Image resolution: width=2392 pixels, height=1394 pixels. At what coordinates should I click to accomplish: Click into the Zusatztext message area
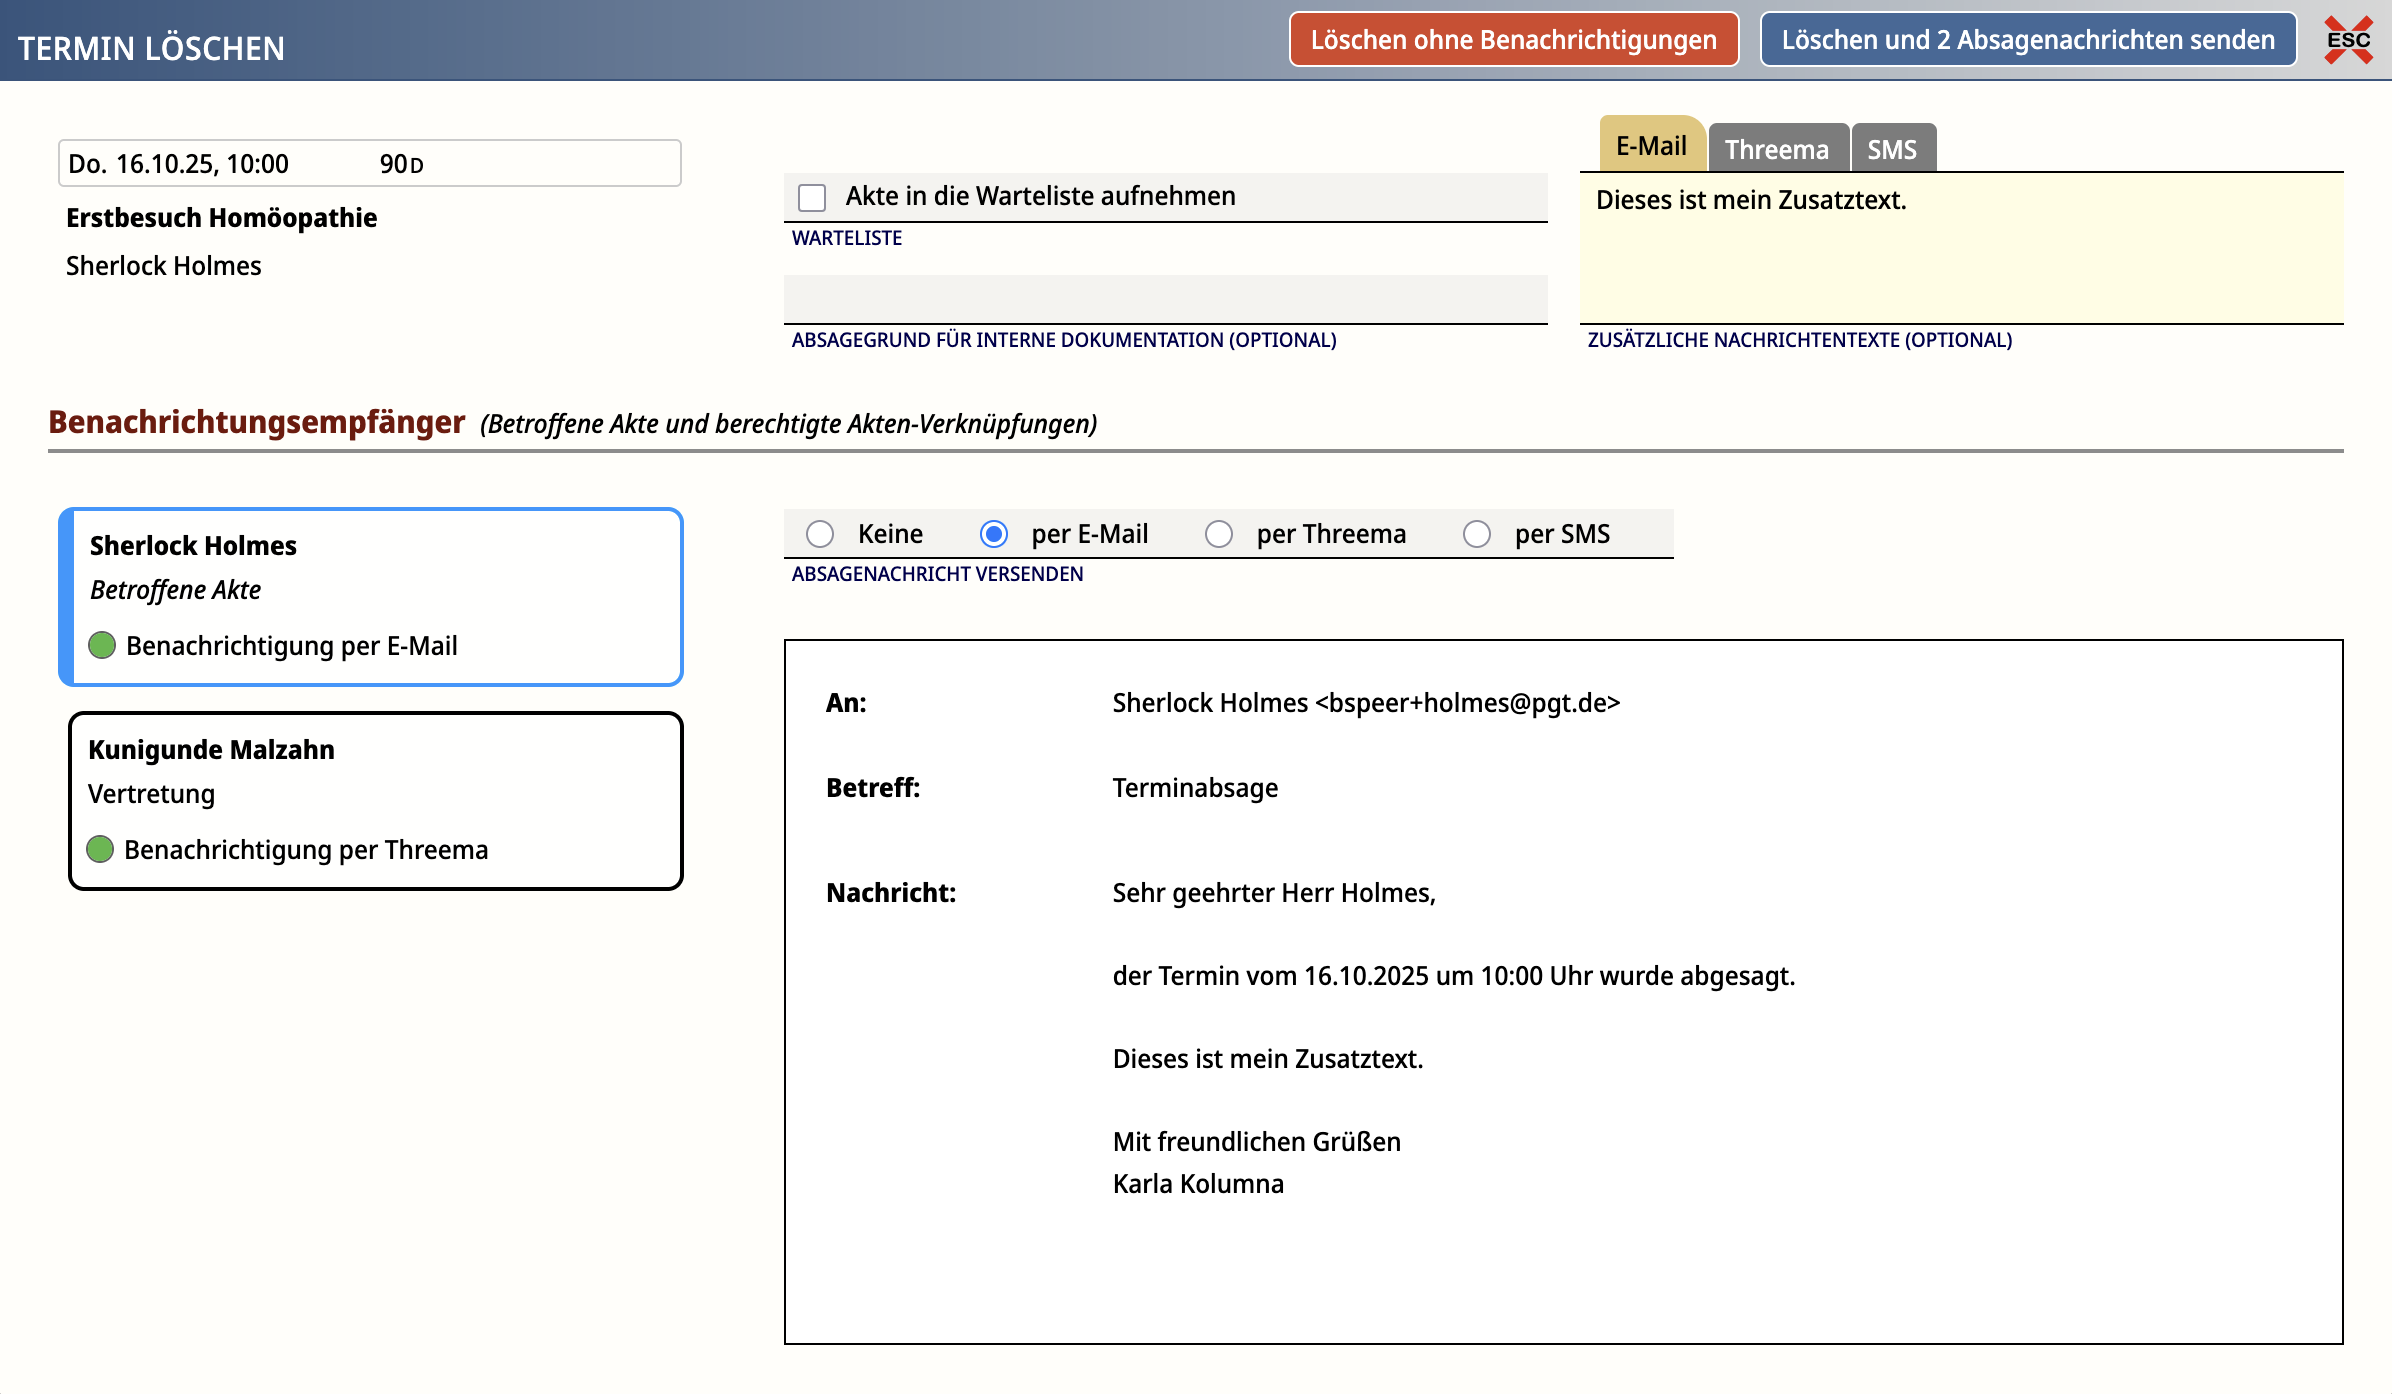pyautogui.click(x=1962, y=248)
